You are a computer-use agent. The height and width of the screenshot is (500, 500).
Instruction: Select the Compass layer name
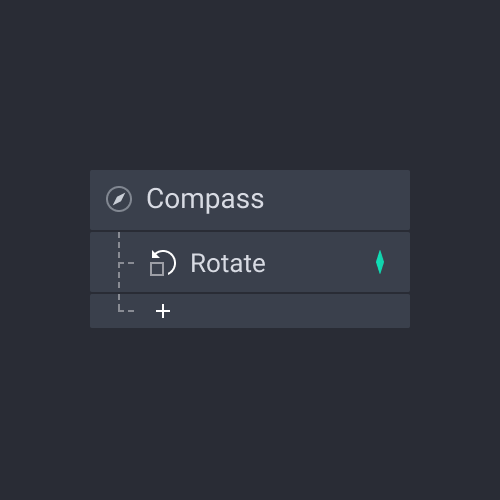(205, 199)
